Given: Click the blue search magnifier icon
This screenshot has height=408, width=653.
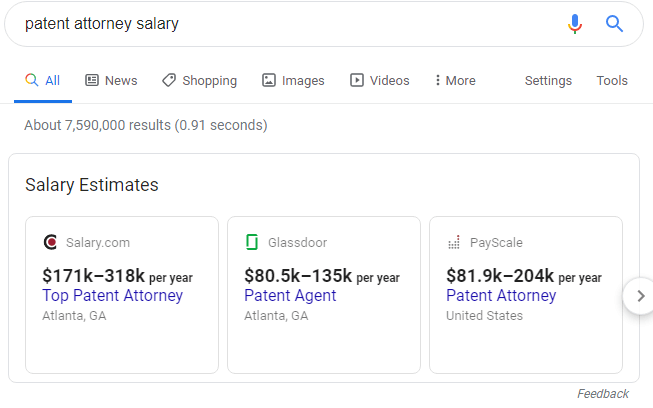Looking at the screenshot, I should [x=615, y=24].
